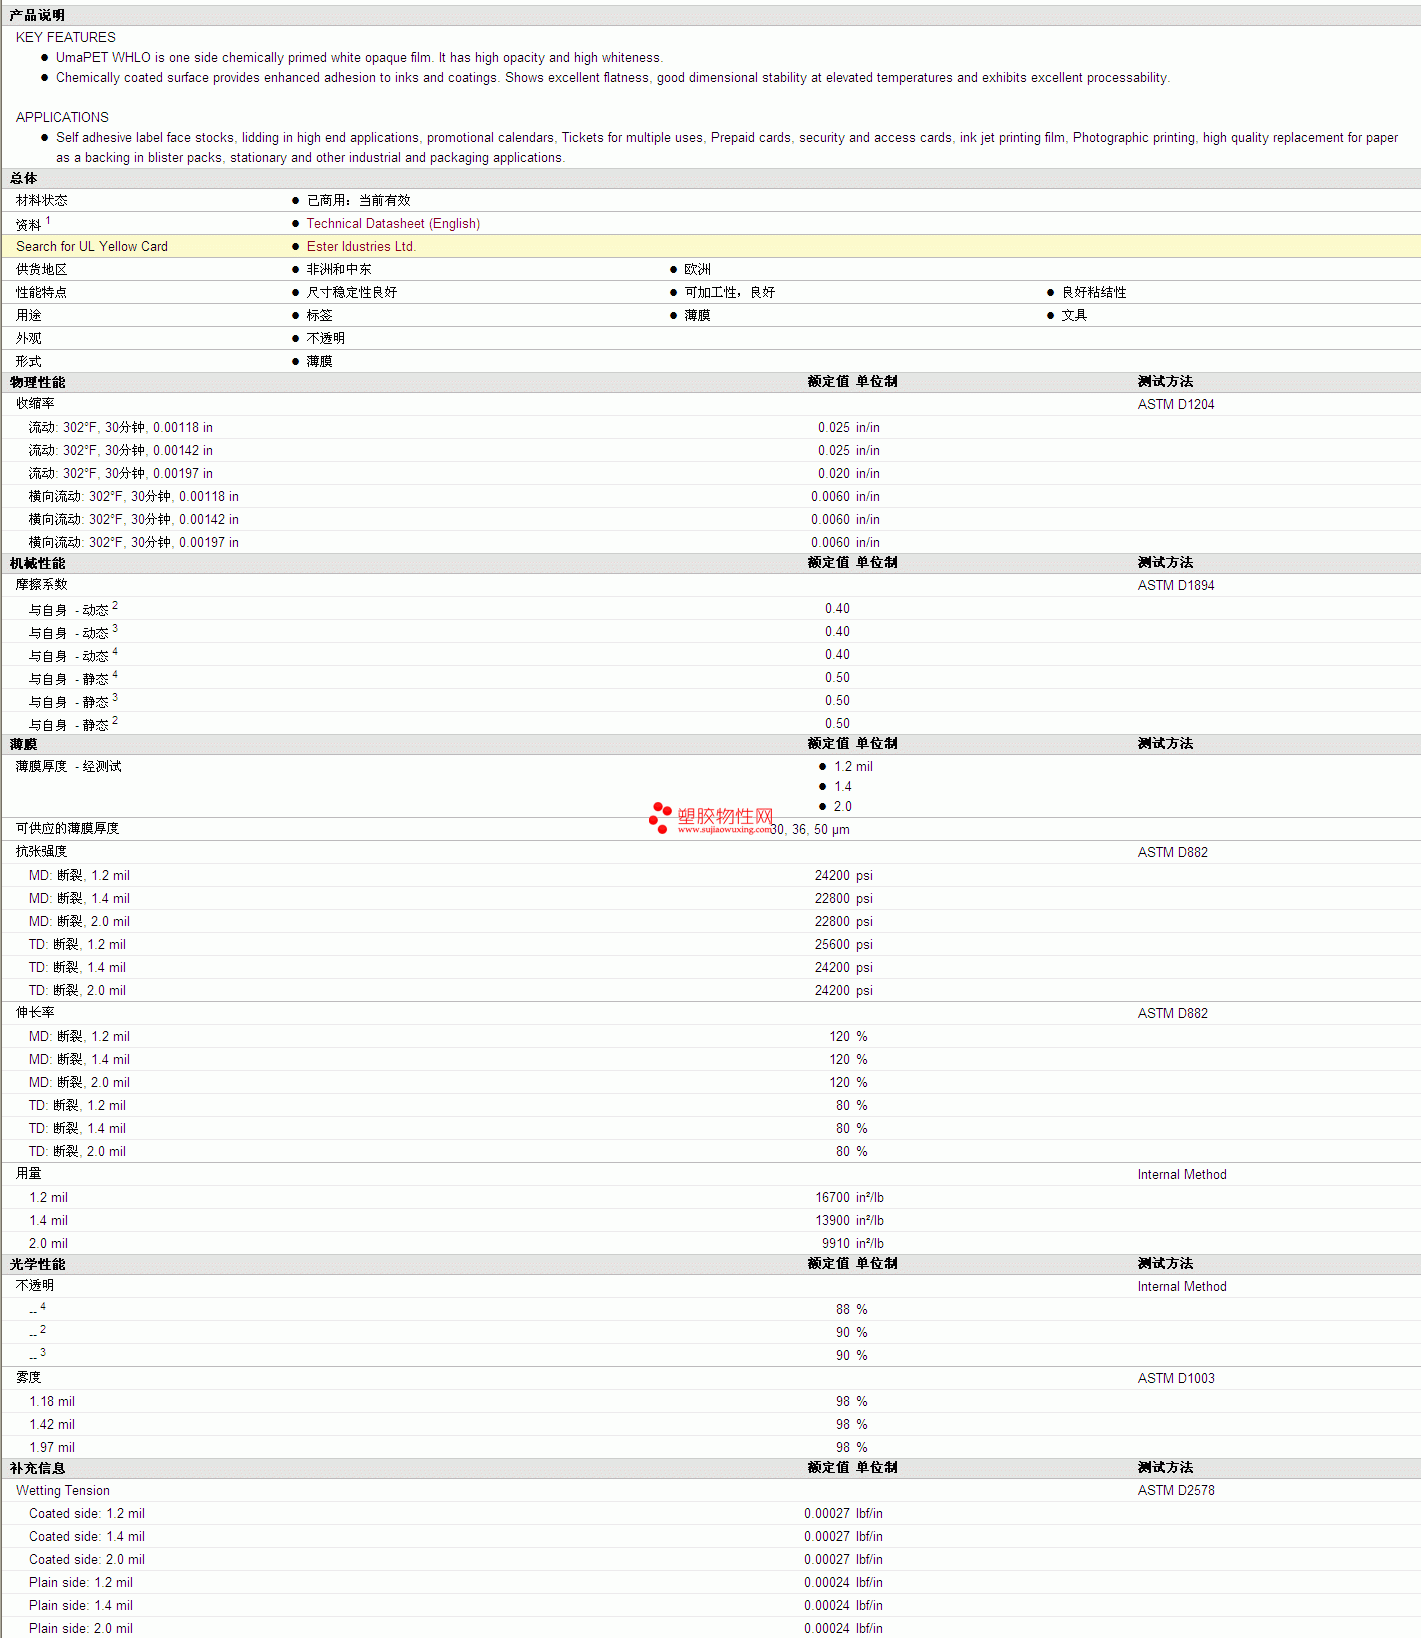The image size is (1421, 1638).
Task: Click the 外观 row label
Action: point(29,339)
